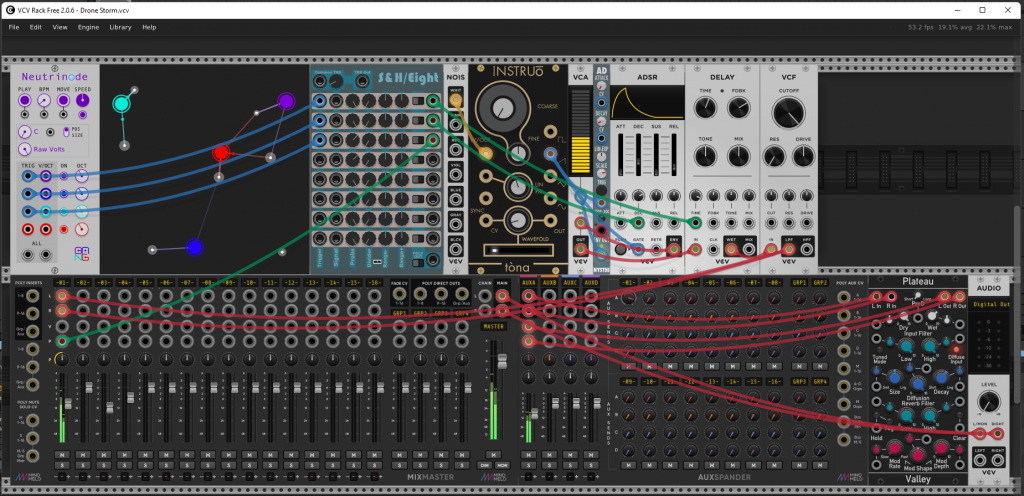1024x496 pixels.
Task: Mute the MixMaster master output
Action: tap(493, 455)
